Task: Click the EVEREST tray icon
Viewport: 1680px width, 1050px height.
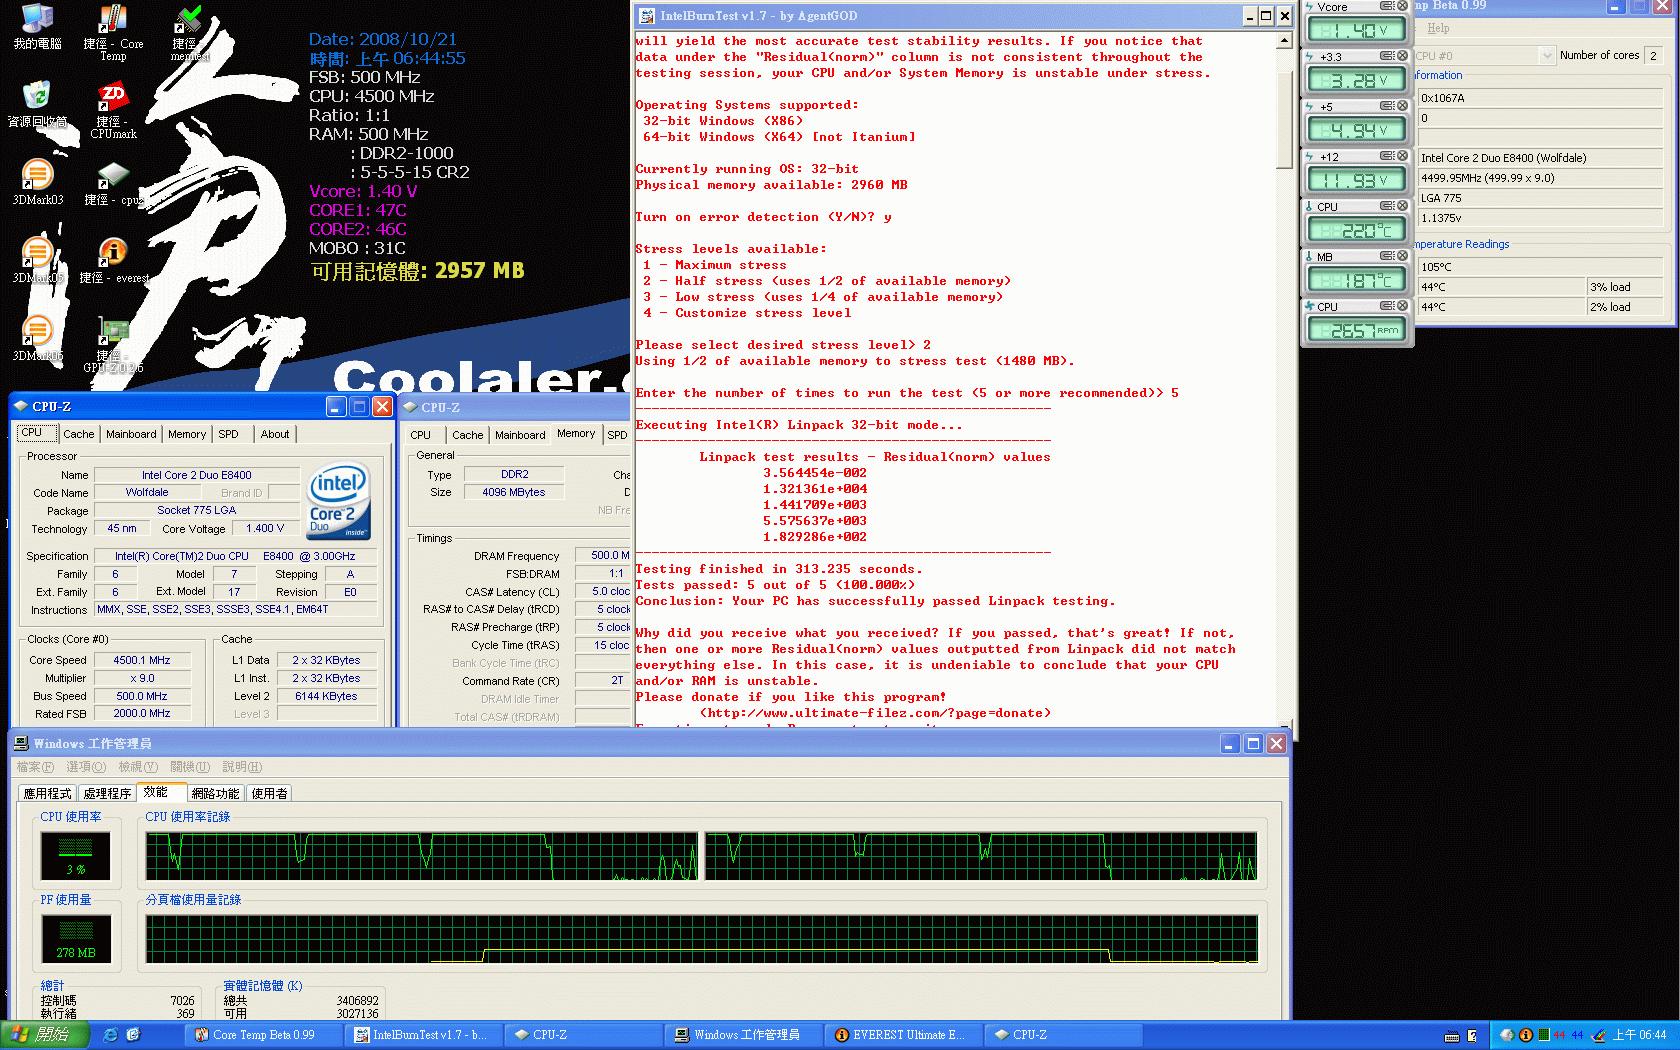Action: pos(1526,1035)
